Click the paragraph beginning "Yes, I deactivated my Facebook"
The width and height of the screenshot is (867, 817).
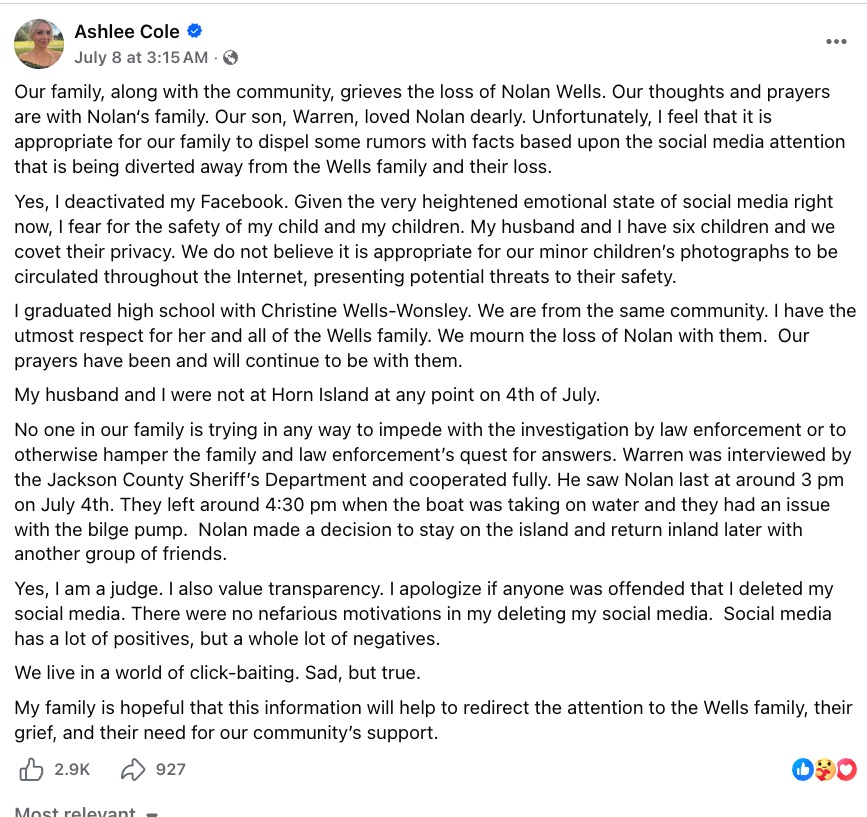click(426, 239)
